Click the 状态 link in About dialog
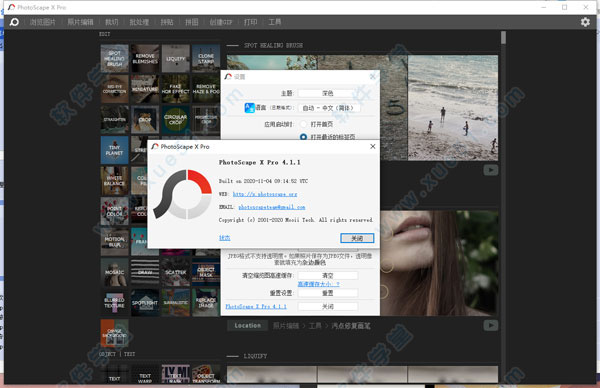Screen dimensions: 600x388 225,238
